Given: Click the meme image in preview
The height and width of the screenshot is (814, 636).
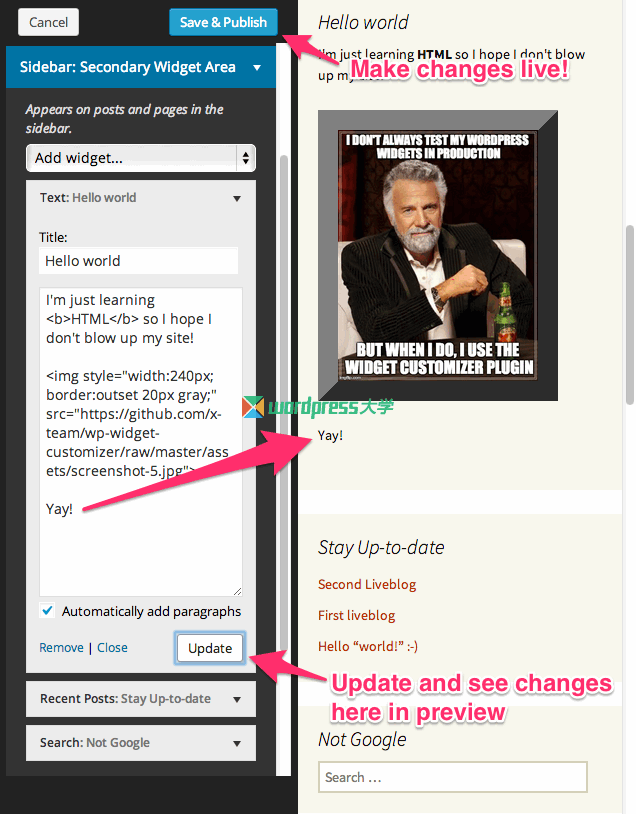Looking at the screenshot, I should pos(438,255).
